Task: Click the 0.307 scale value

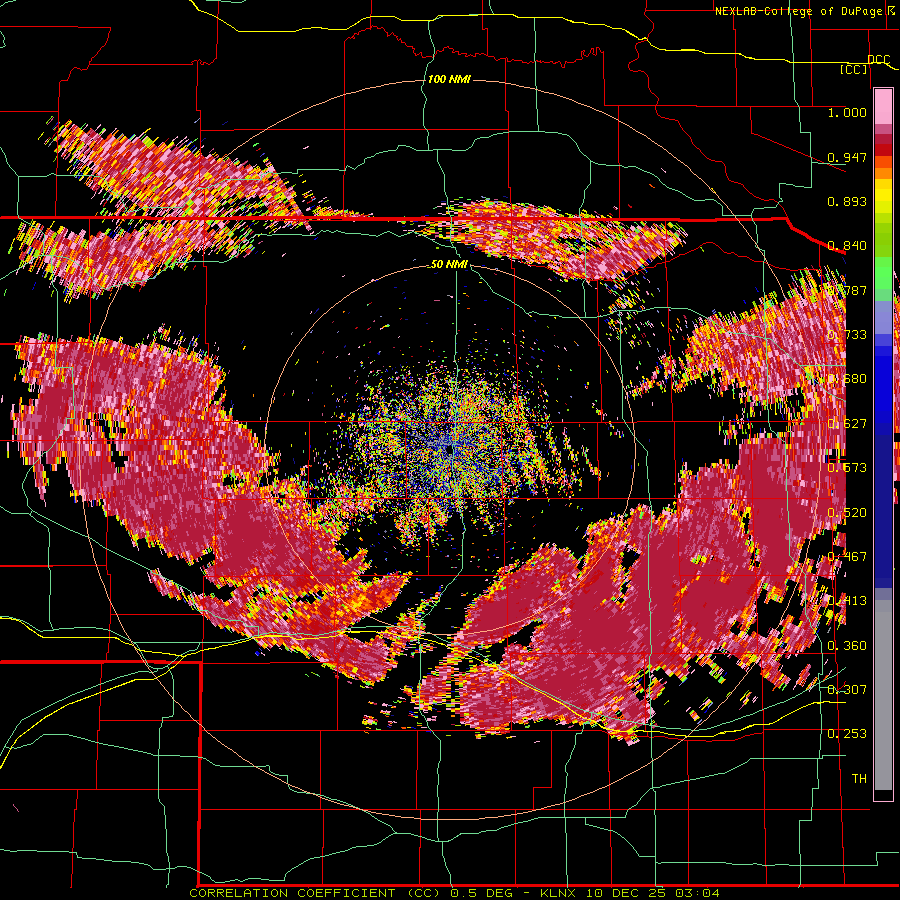Action: coord(847,689)
